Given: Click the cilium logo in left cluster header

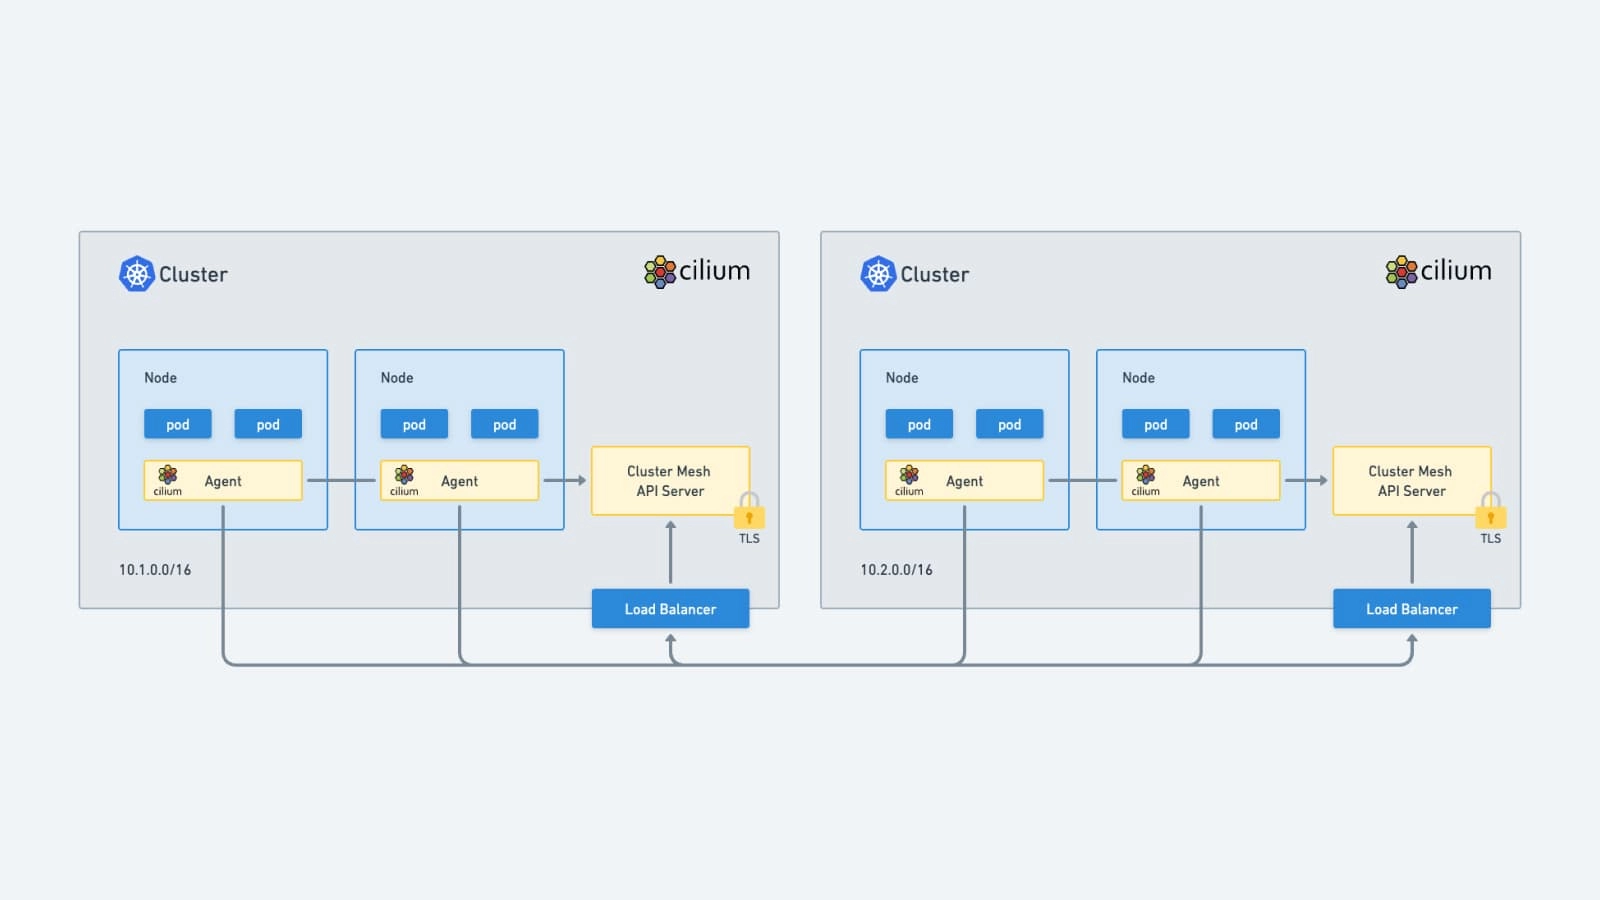Looking at the screenshot, I should click(x=697, y=271).
